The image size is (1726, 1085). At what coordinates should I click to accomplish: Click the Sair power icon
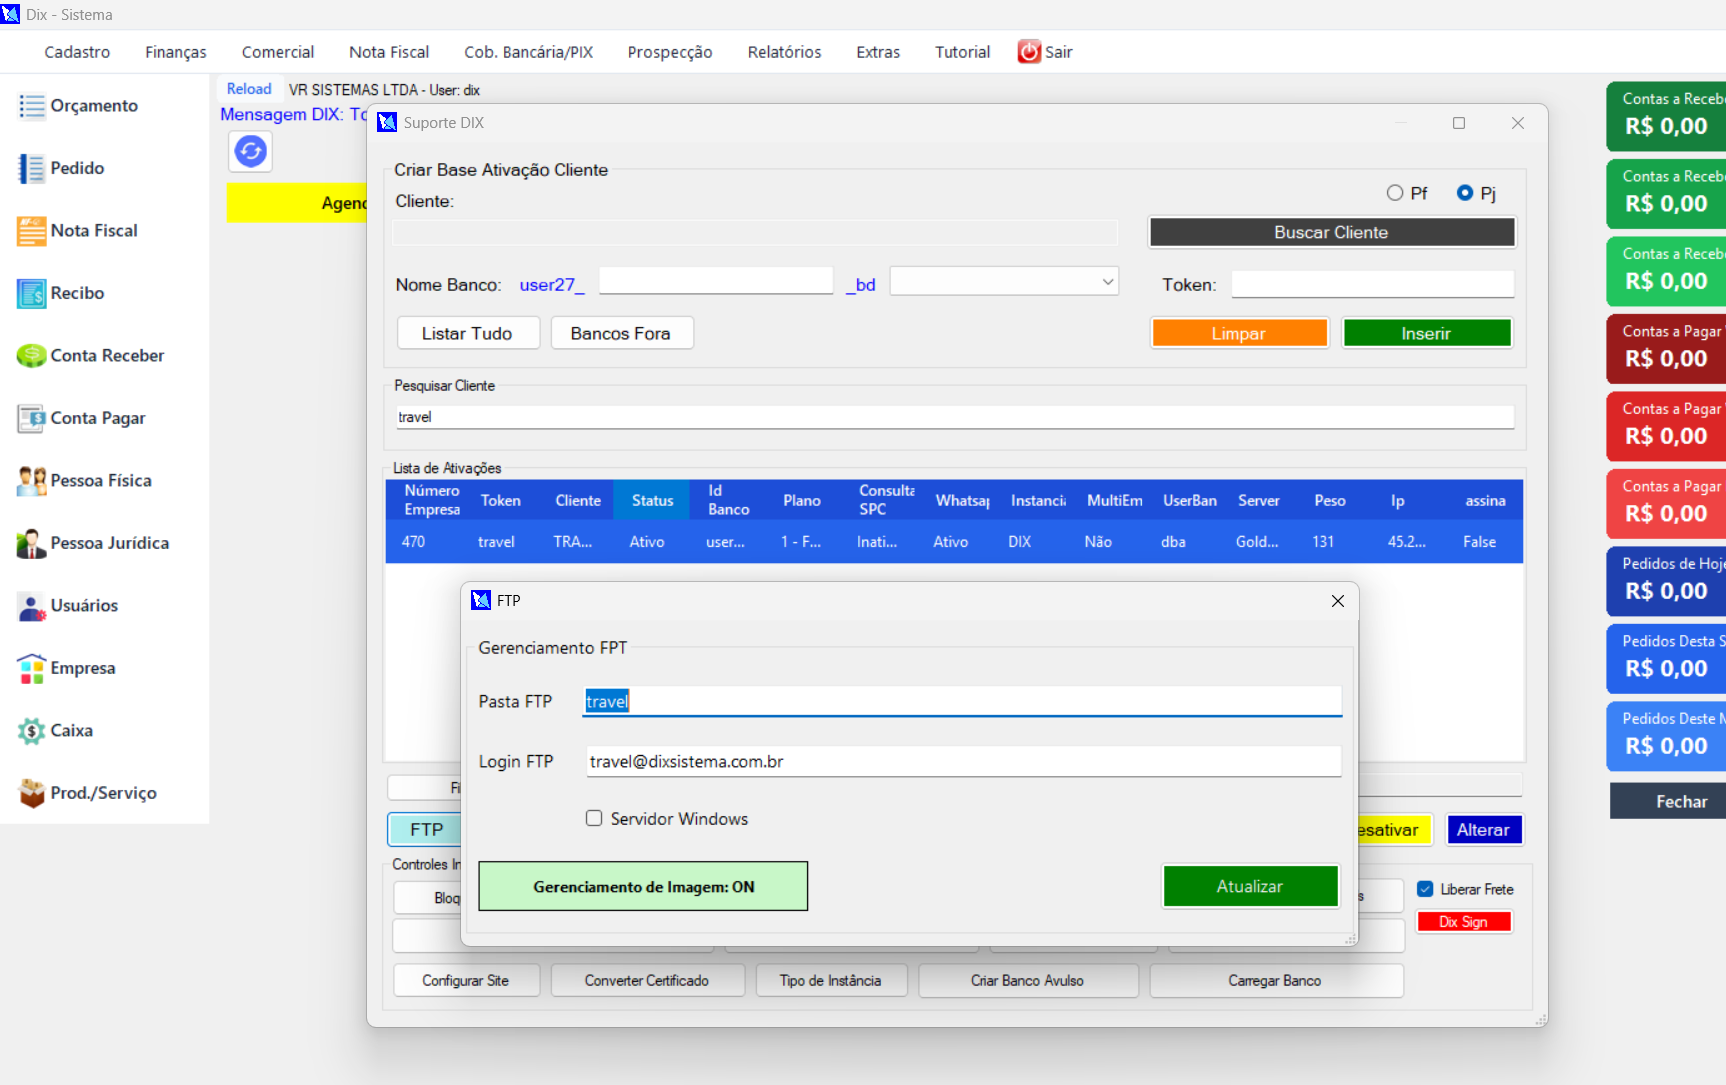pyautogui.click(x=1029, y=52)
